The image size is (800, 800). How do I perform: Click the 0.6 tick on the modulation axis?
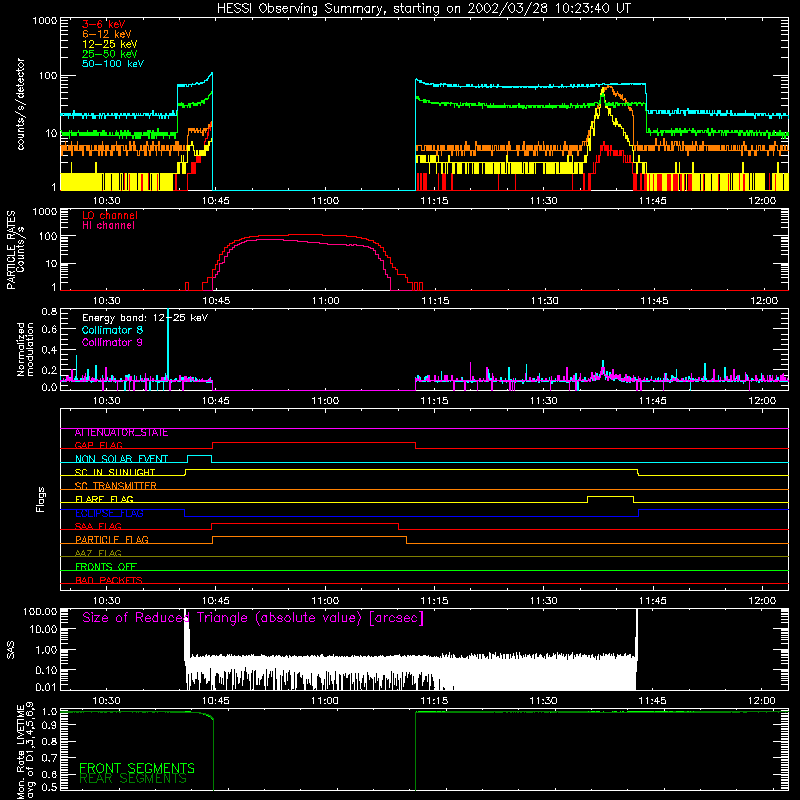tap(49, 330)
